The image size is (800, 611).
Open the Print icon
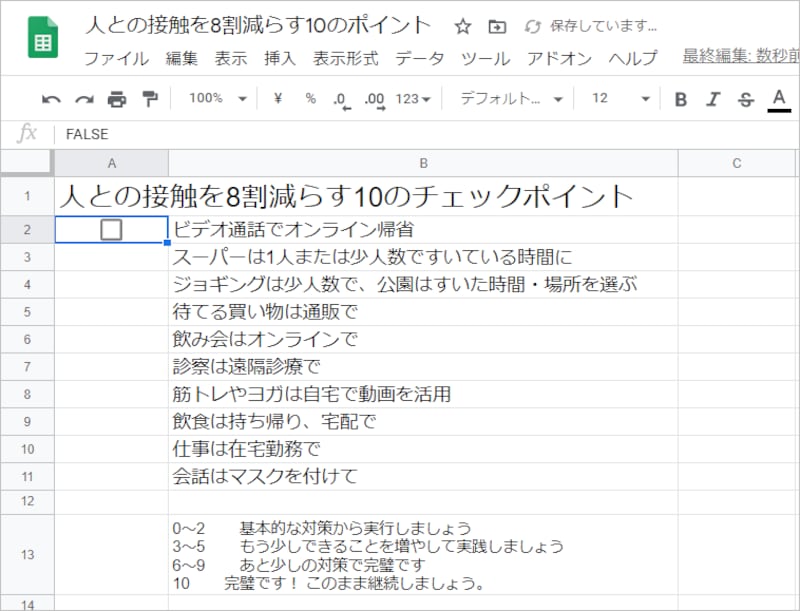tap(115, 99)
